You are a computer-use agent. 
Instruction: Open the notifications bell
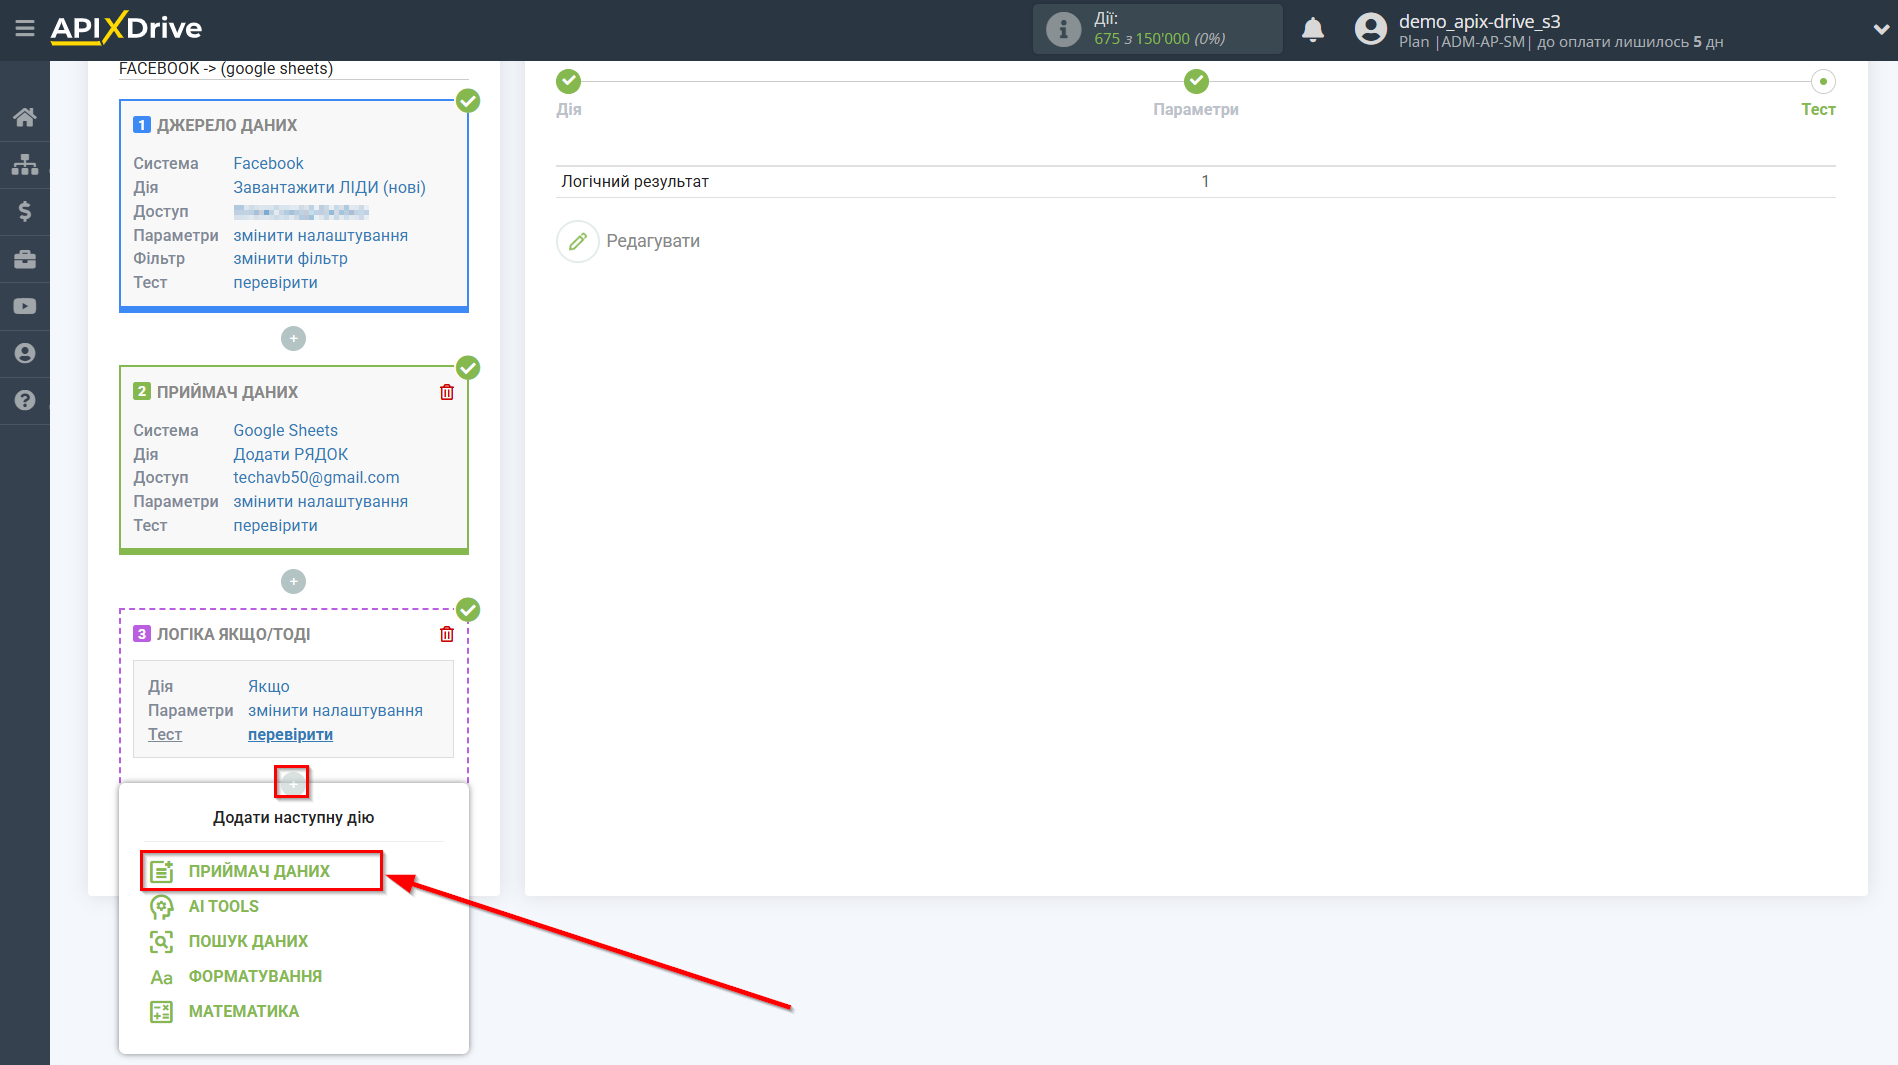(1313, 29)
